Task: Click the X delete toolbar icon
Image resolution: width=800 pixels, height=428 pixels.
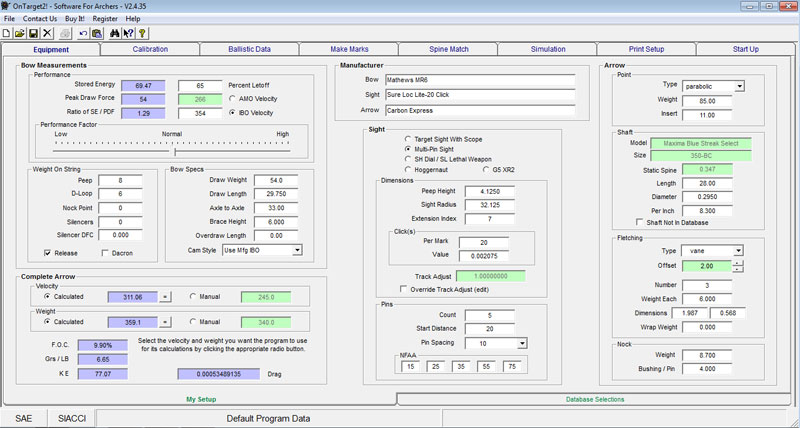Action: click(47, 33)
